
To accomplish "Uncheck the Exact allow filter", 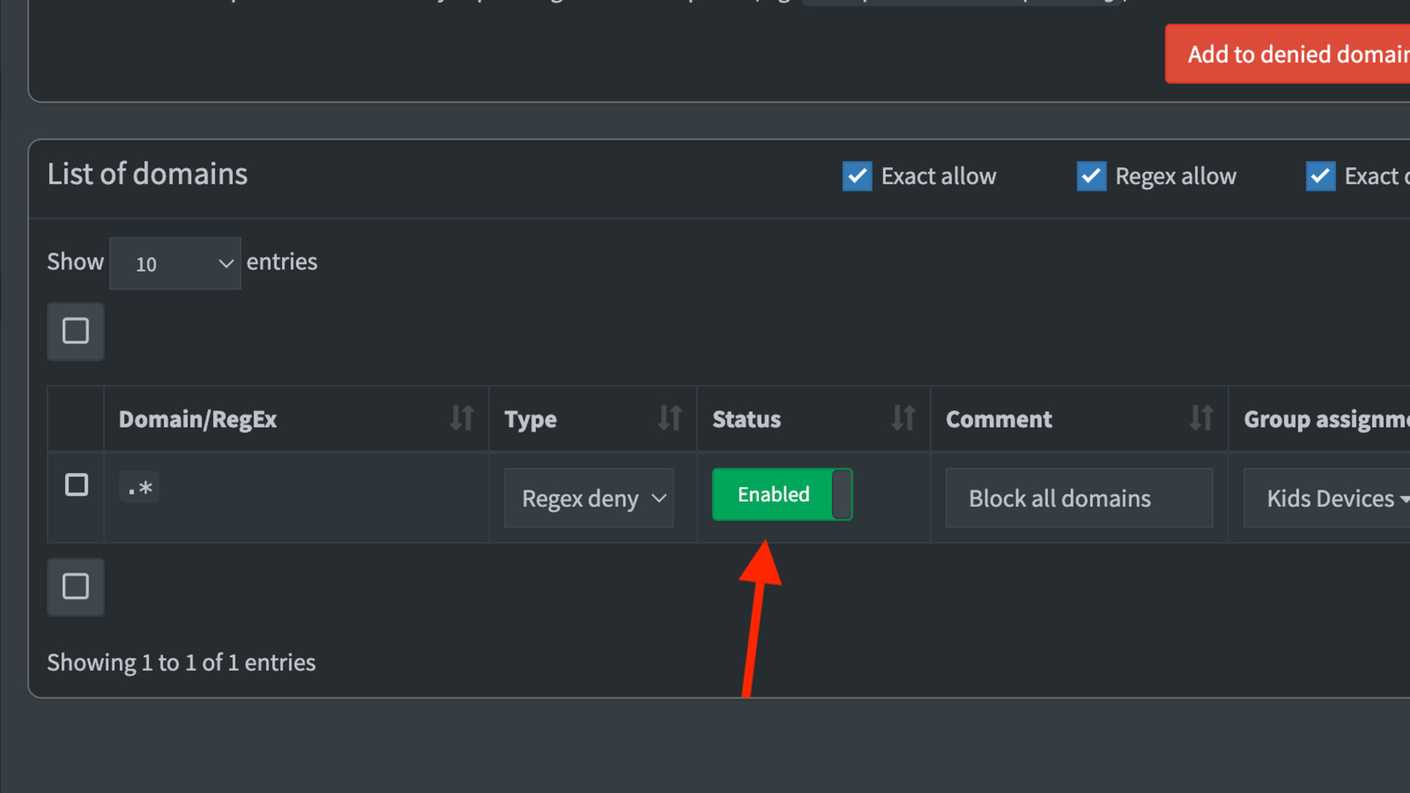I will [857, 176].
